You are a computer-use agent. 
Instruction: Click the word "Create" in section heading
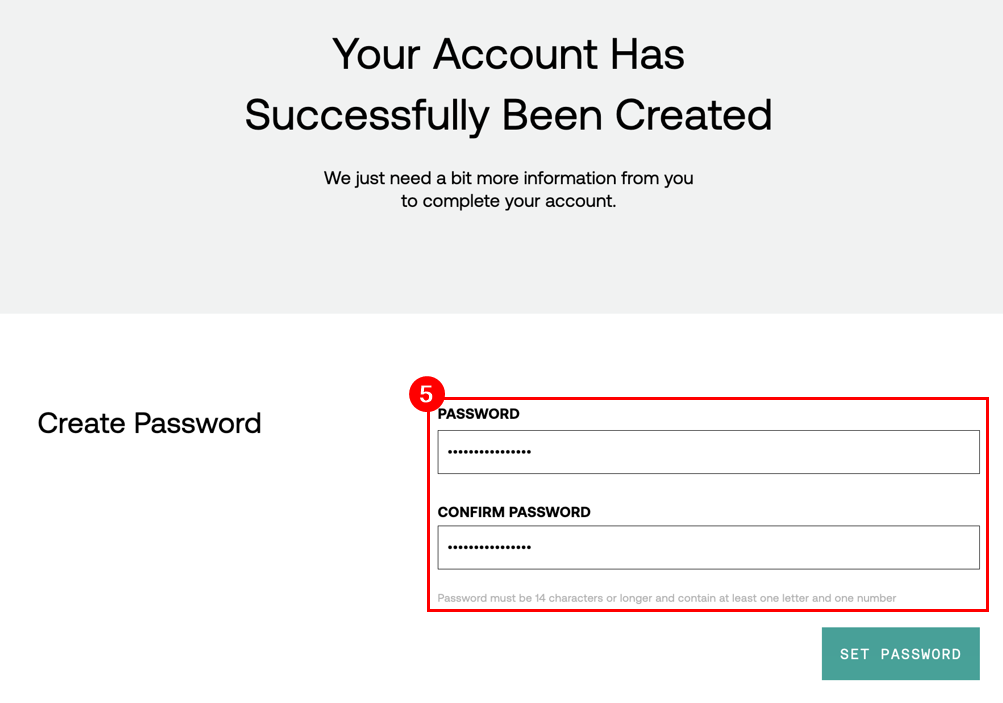click(82, 423)
